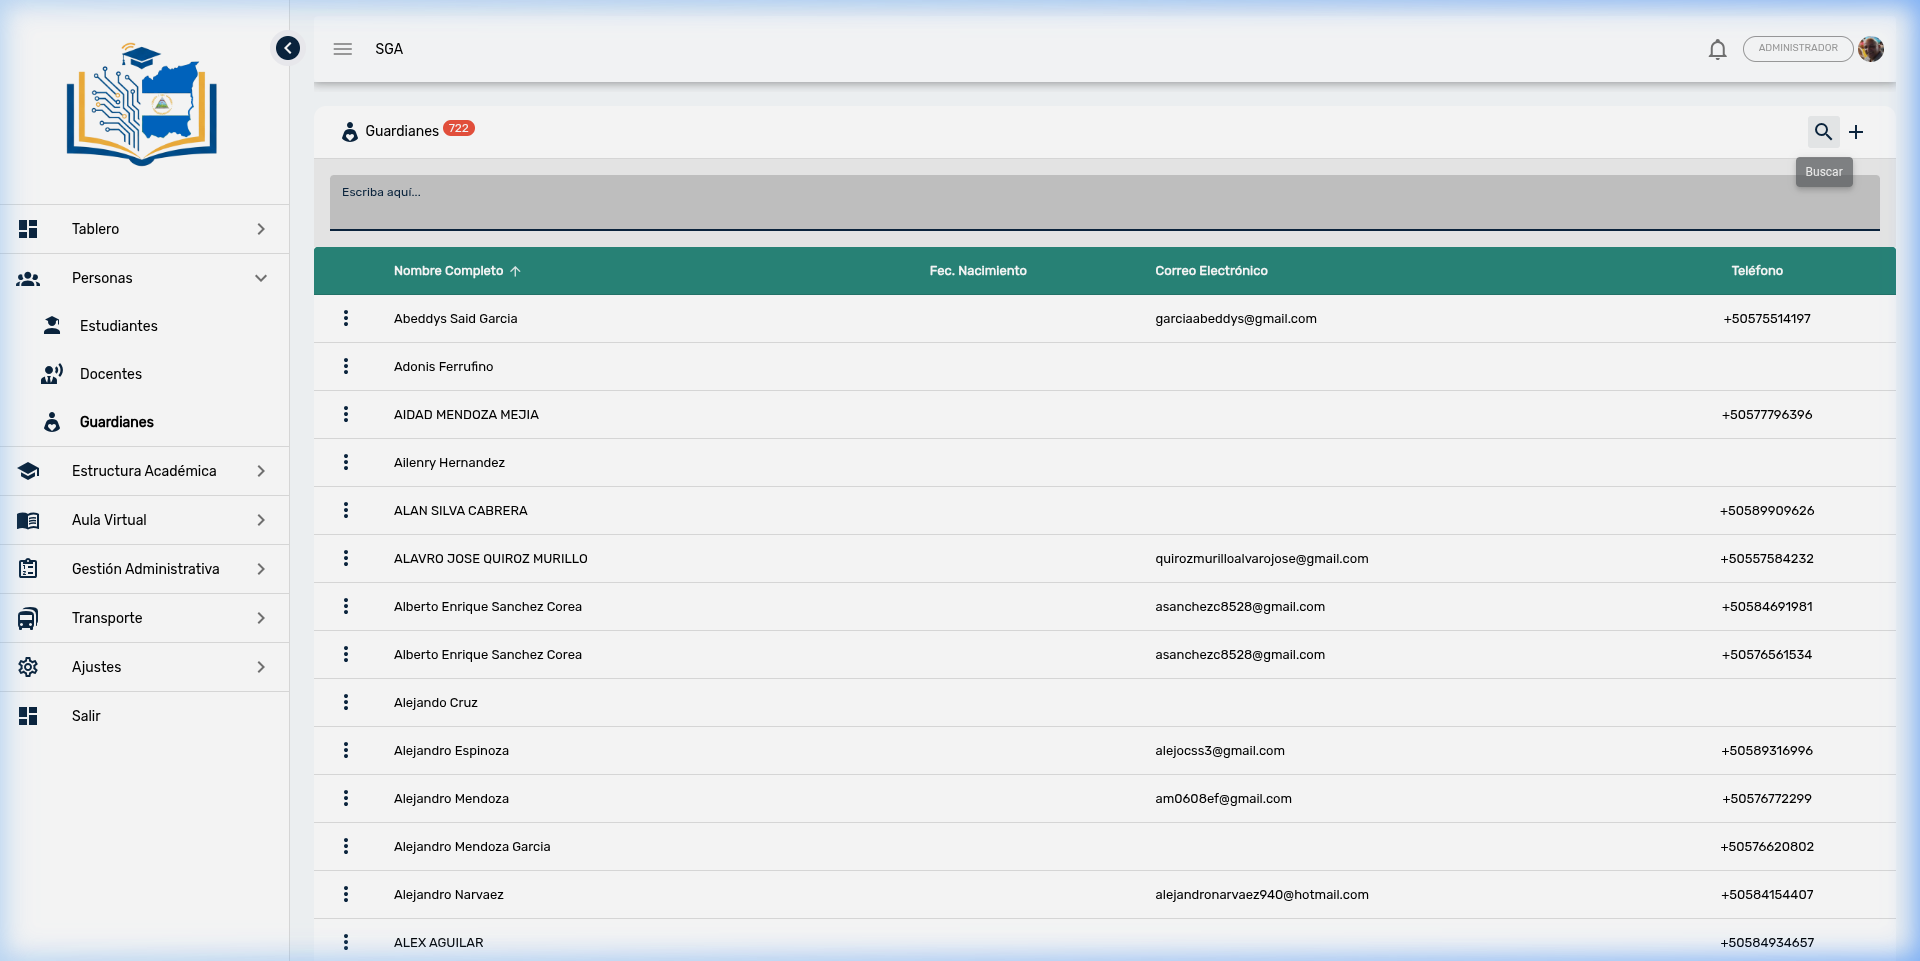Open the notifications bell
This screenshot has height=961, width=1920.
click(x=1717, y=49)
